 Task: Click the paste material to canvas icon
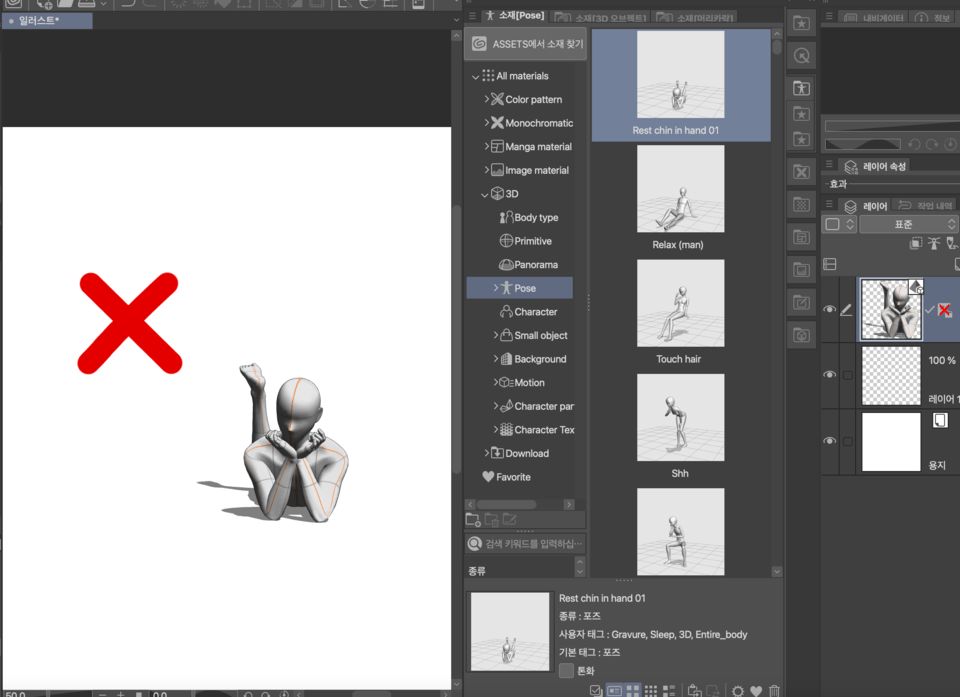pos(697,690)
